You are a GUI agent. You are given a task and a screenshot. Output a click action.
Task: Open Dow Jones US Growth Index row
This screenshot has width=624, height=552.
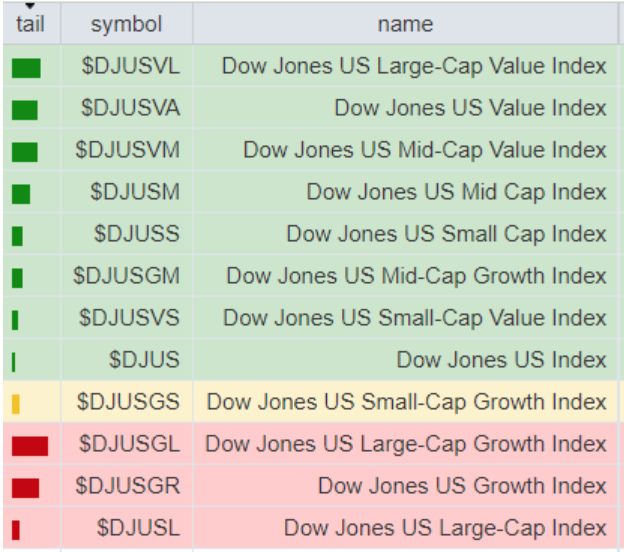point(462,486)
